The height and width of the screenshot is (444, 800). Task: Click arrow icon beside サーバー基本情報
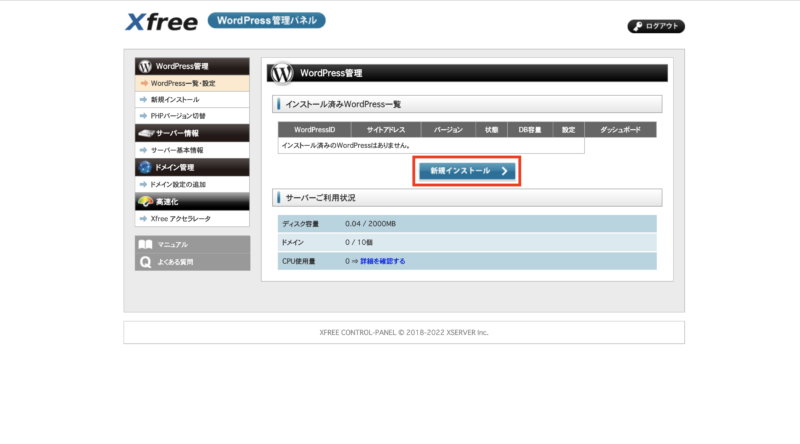[x=143, y=150]
